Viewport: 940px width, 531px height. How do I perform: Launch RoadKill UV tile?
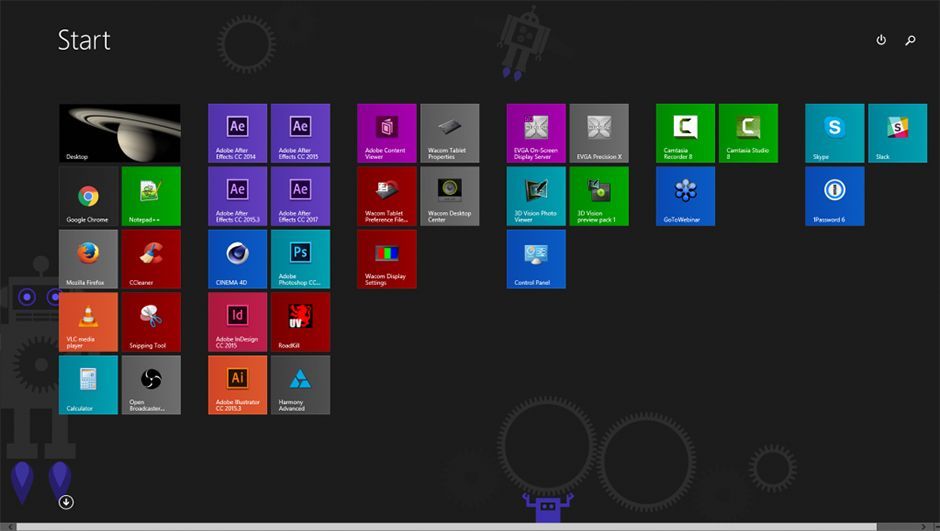pyautogui.click(x=300, y=322)
